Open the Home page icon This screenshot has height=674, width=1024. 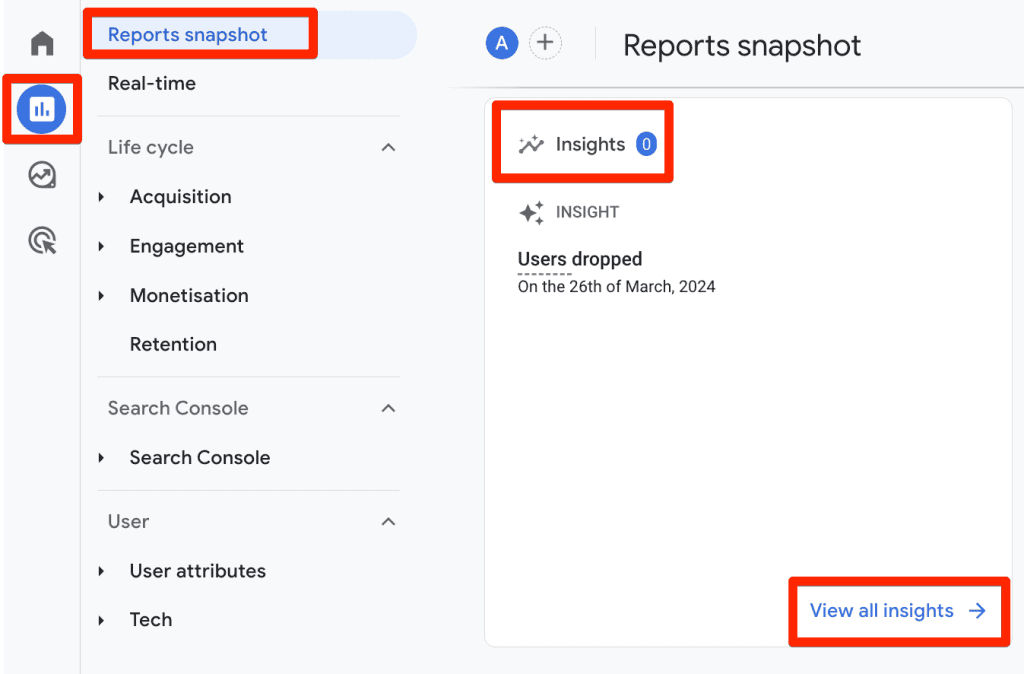click(40, 42)
